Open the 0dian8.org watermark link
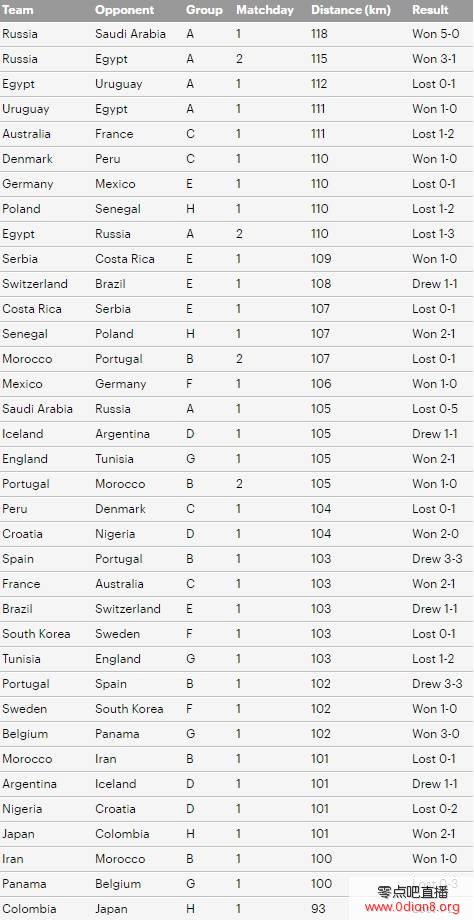The image size is (474, 920). (412, 908)
